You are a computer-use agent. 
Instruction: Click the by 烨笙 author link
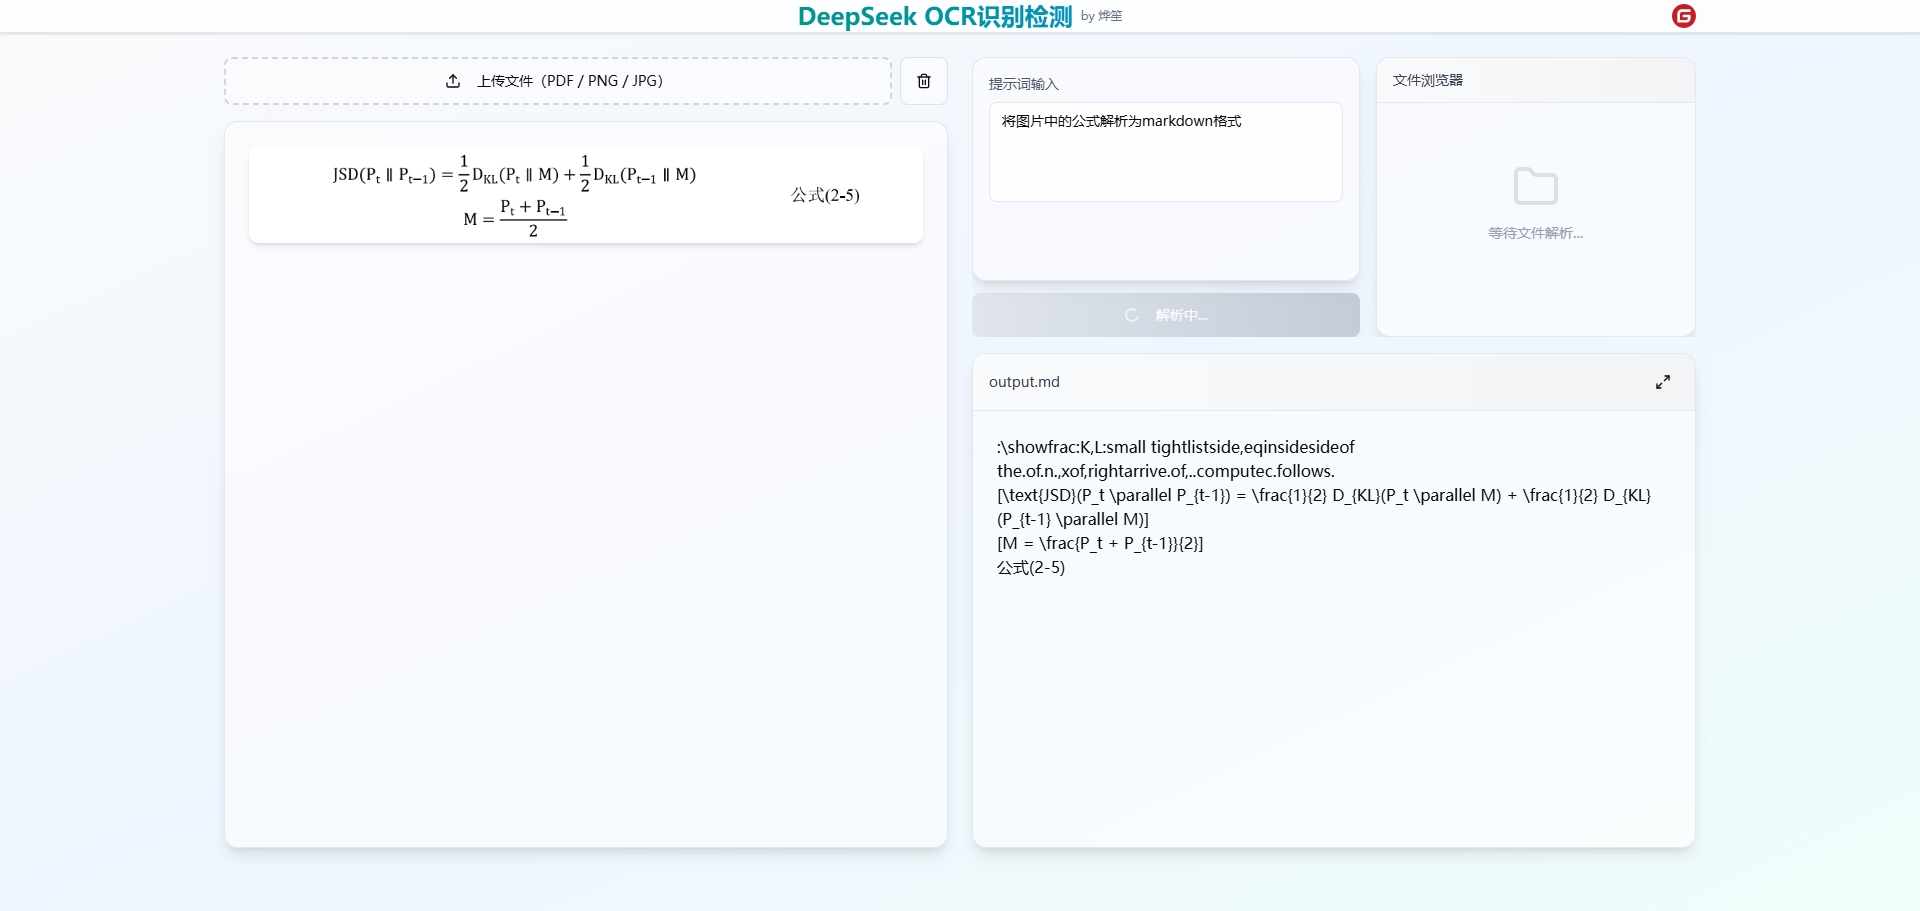(1101, 17)
